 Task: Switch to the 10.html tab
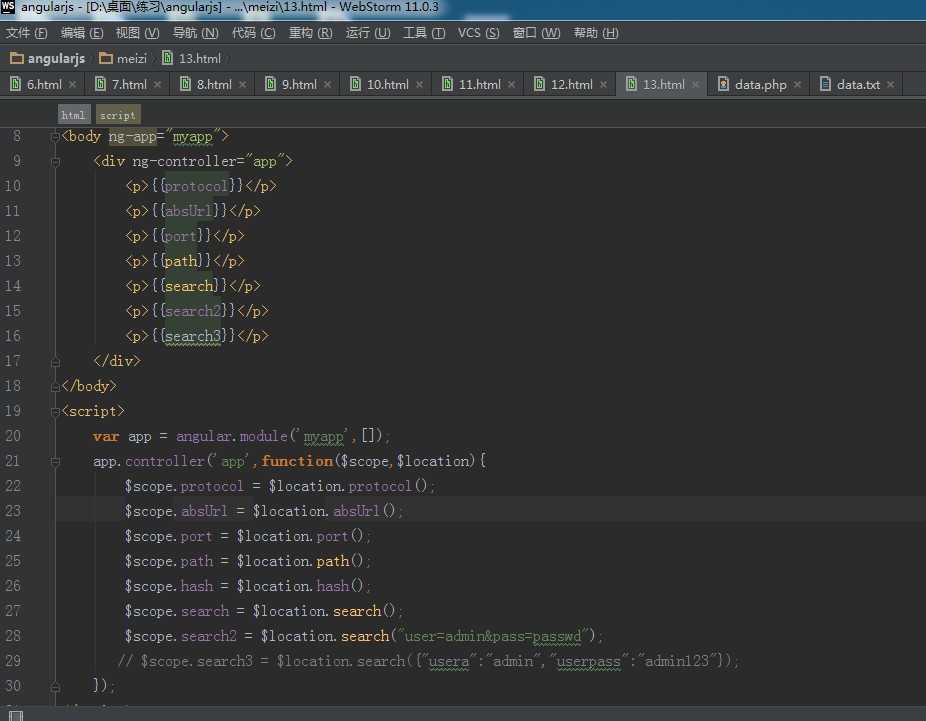point(387,85)
